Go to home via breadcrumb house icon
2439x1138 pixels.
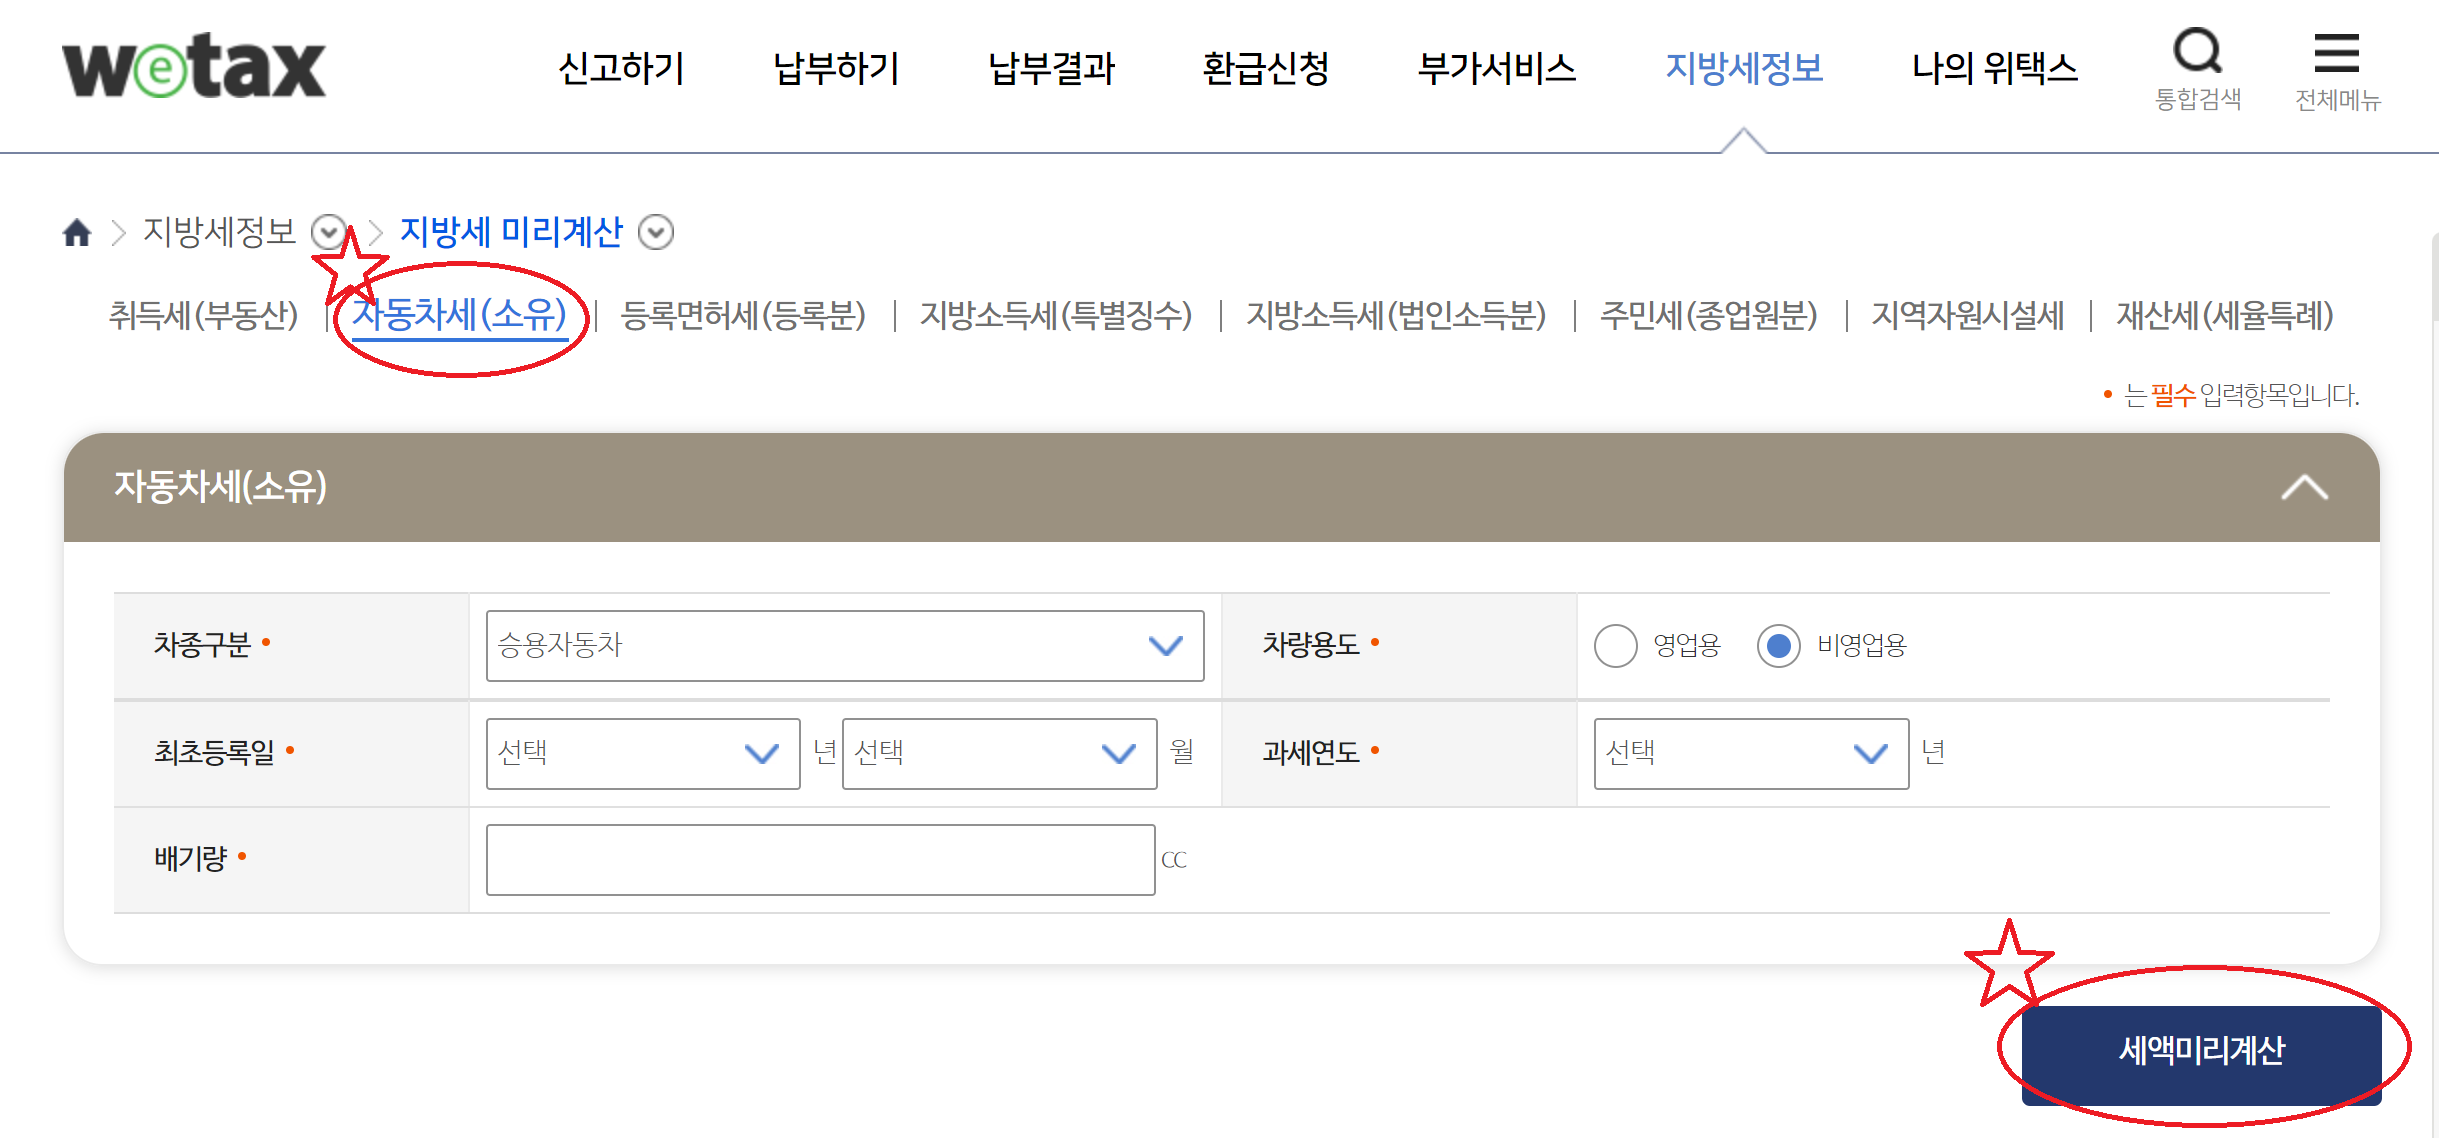(x=77, y=232)
